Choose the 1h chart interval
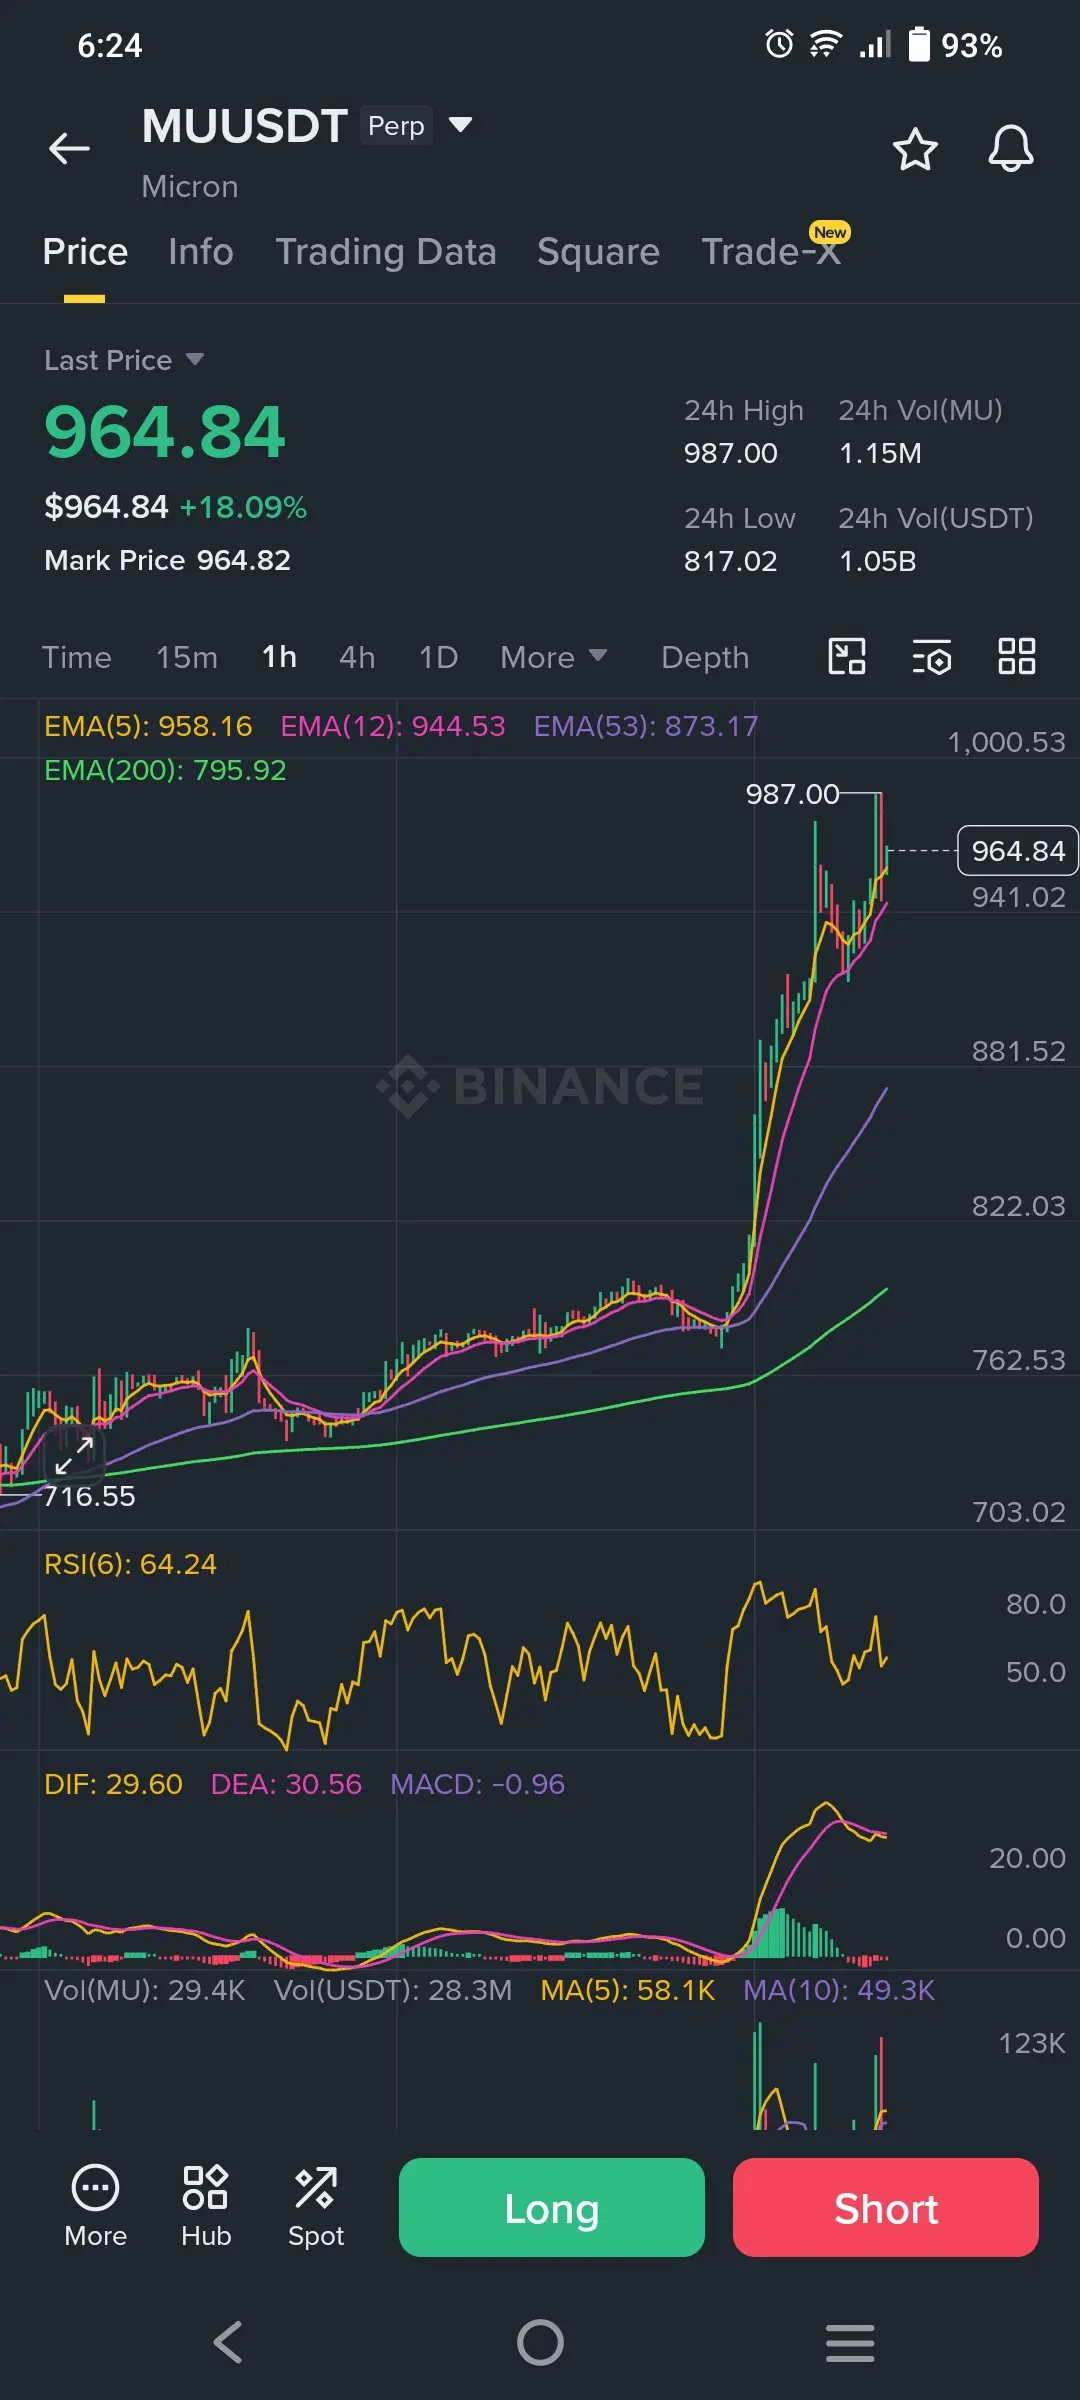This screenshot has width=1080, height=2400. pos(279,657)
